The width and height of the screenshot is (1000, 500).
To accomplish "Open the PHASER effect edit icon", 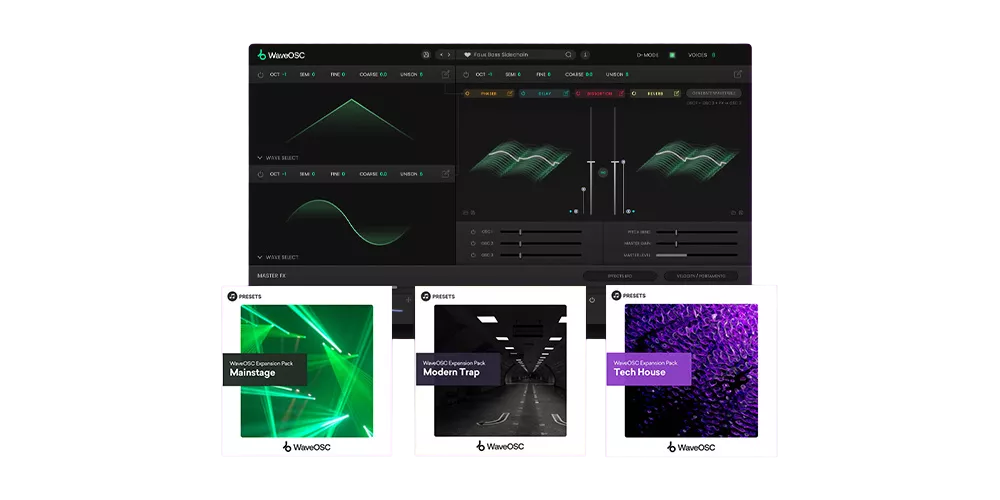I will [x=510, y=93].
